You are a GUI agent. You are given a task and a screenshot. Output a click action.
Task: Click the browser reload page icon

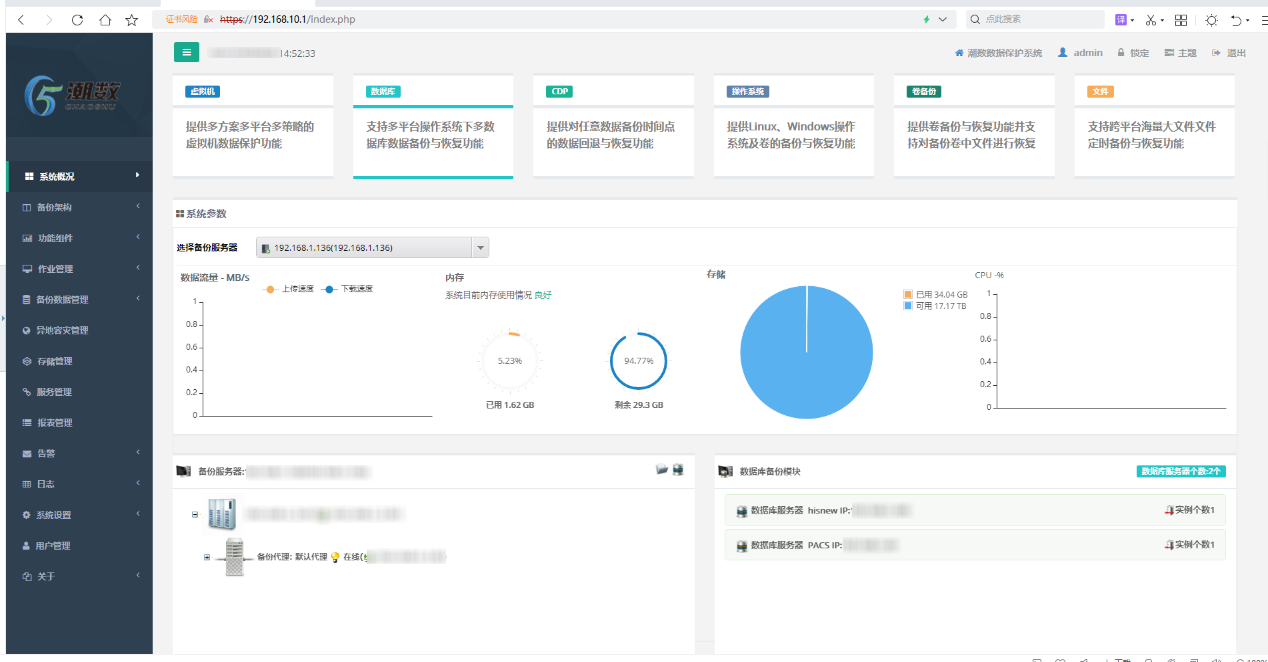click(x=78, y=19)
